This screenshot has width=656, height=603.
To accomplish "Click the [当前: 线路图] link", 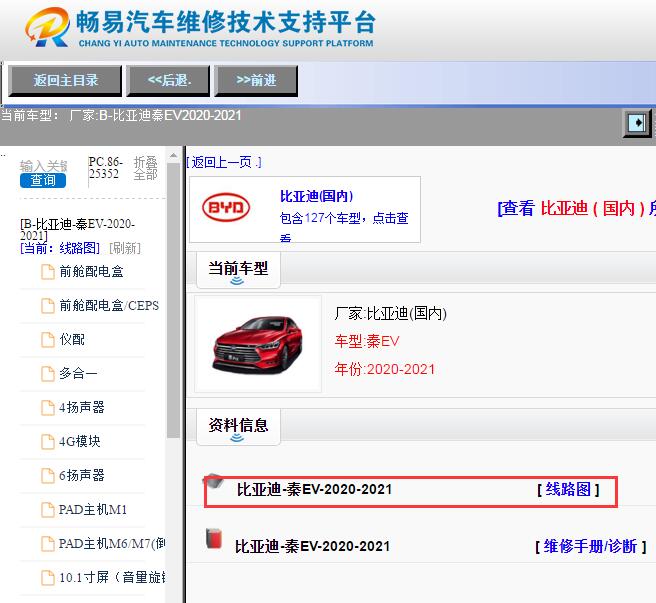I will pyautogui.click(x=60, y=248).
